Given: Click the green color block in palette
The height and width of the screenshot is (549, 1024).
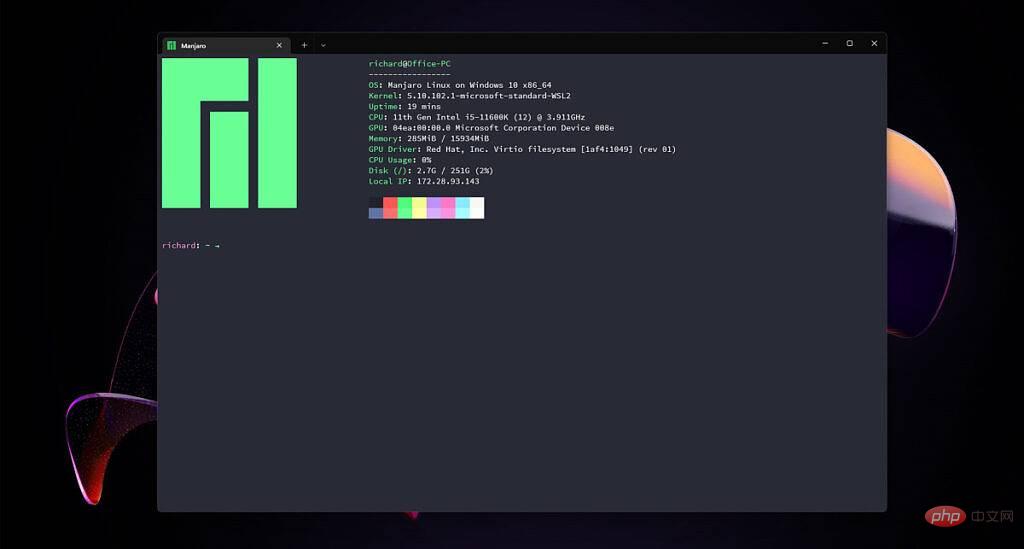Looking at the screenshot, I should 405,208.
